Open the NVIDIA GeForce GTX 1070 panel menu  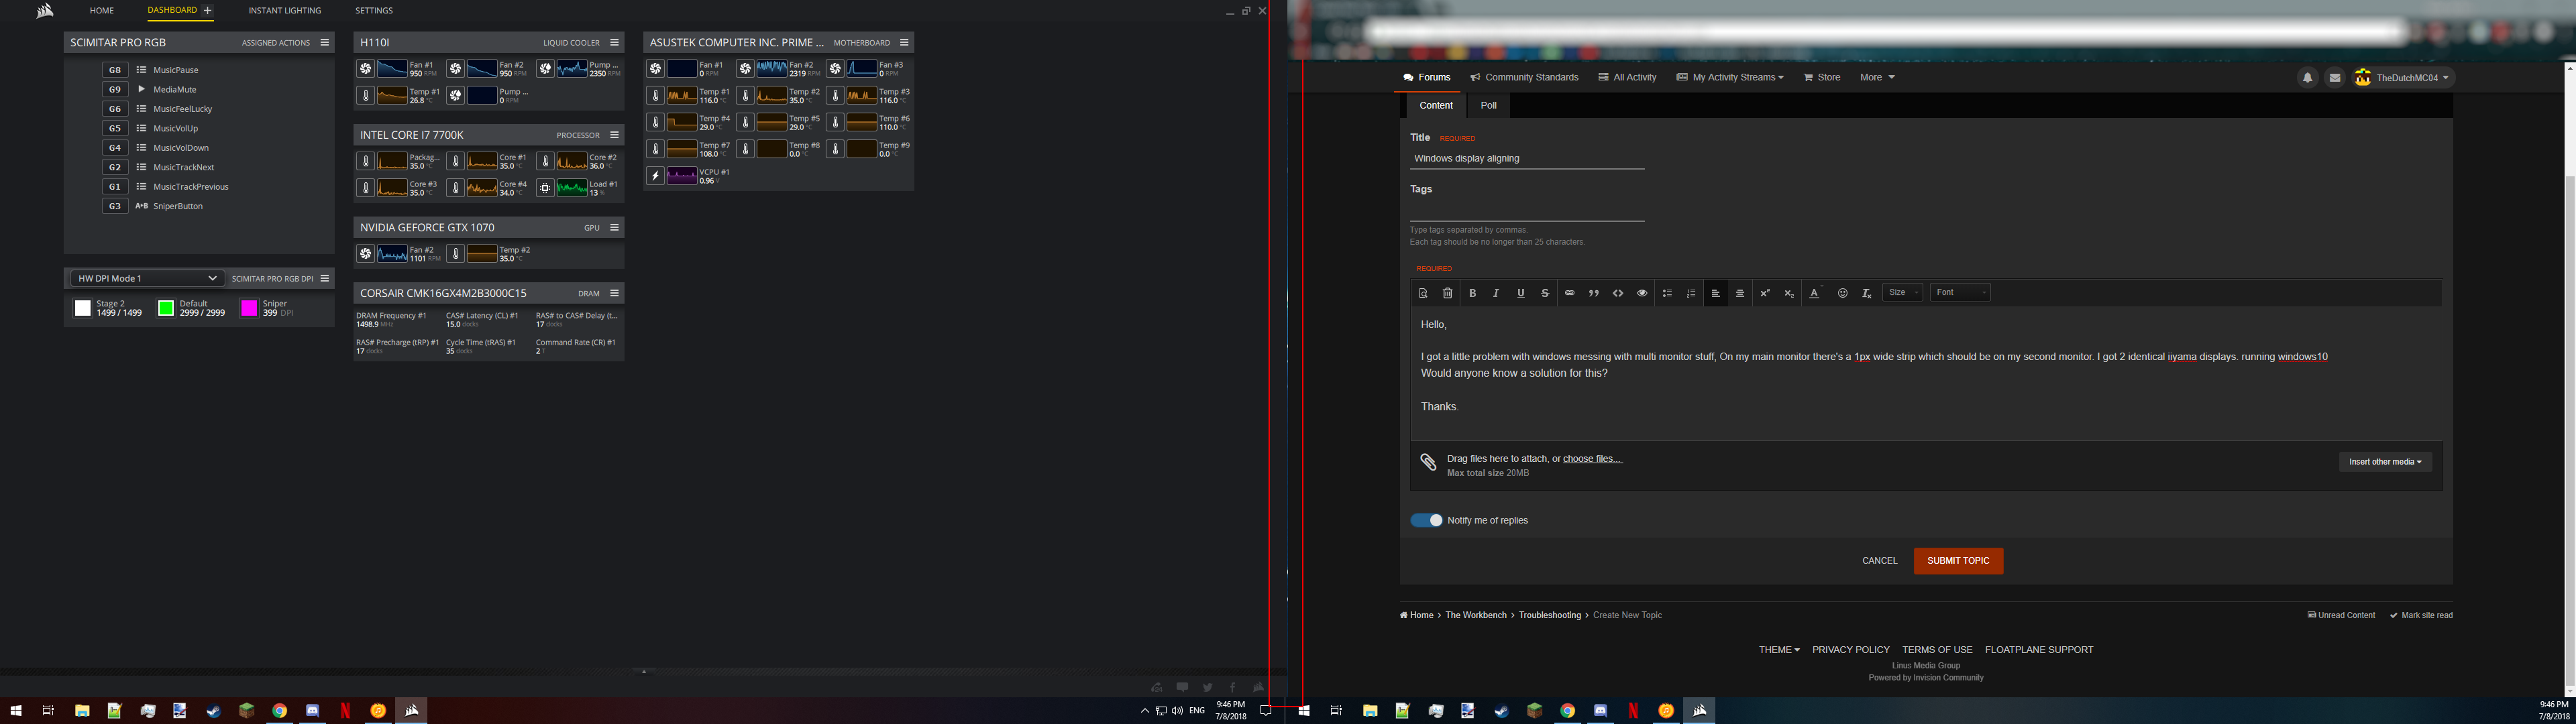[614, 227]
